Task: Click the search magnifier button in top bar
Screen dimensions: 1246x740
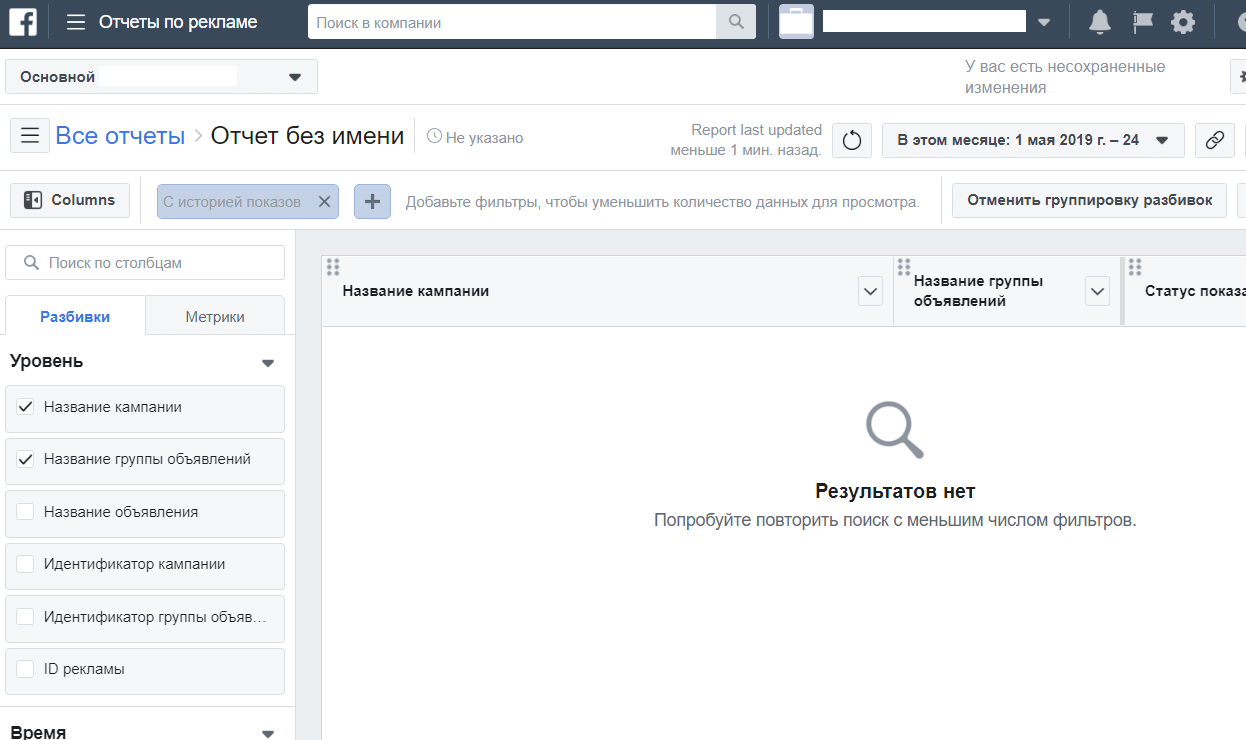Action: click(x=736, y=22)
